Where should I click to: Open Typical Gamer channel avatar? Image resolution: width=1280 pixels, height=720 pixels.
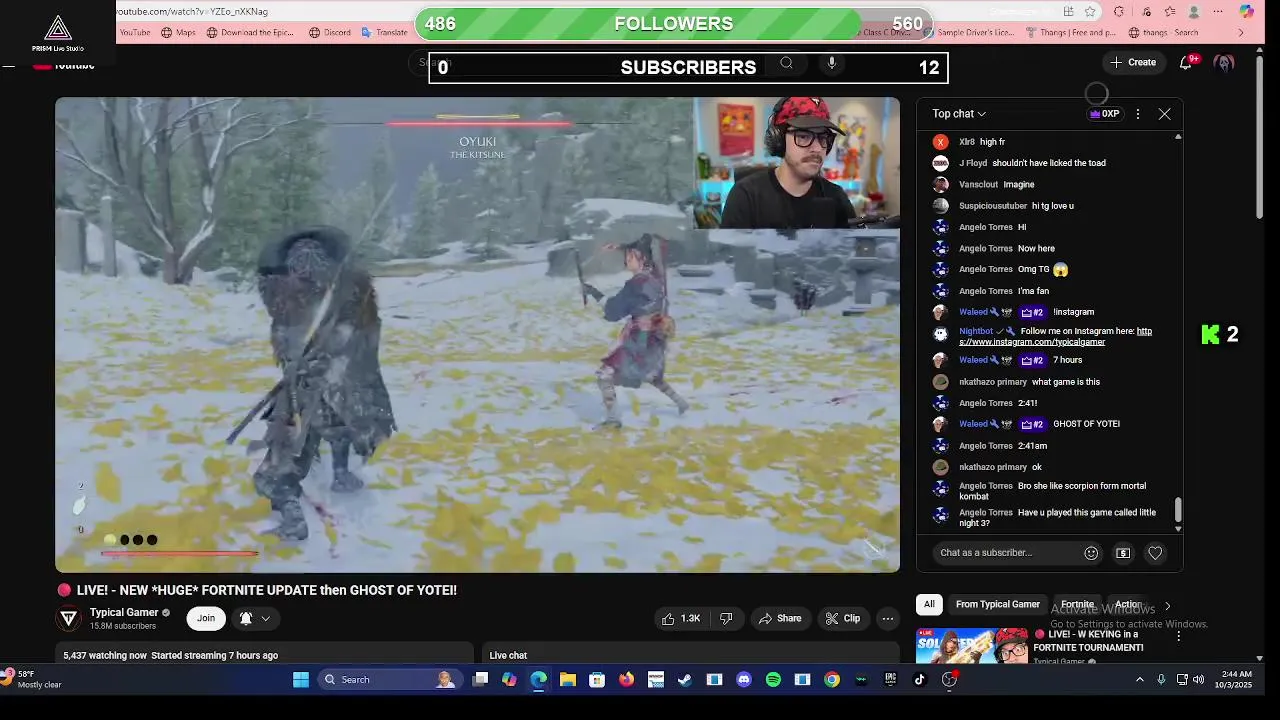(69, 618)
